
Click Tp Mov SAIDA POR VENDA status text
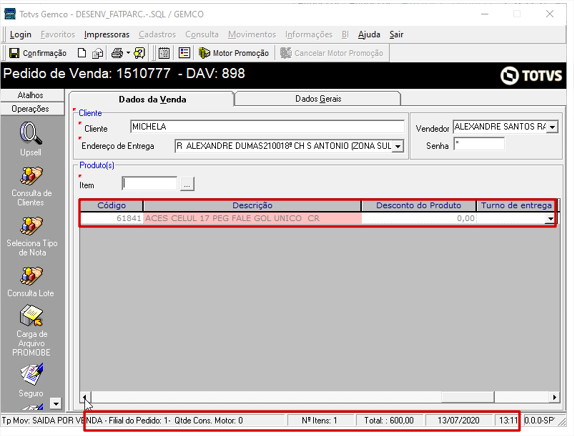53,421
